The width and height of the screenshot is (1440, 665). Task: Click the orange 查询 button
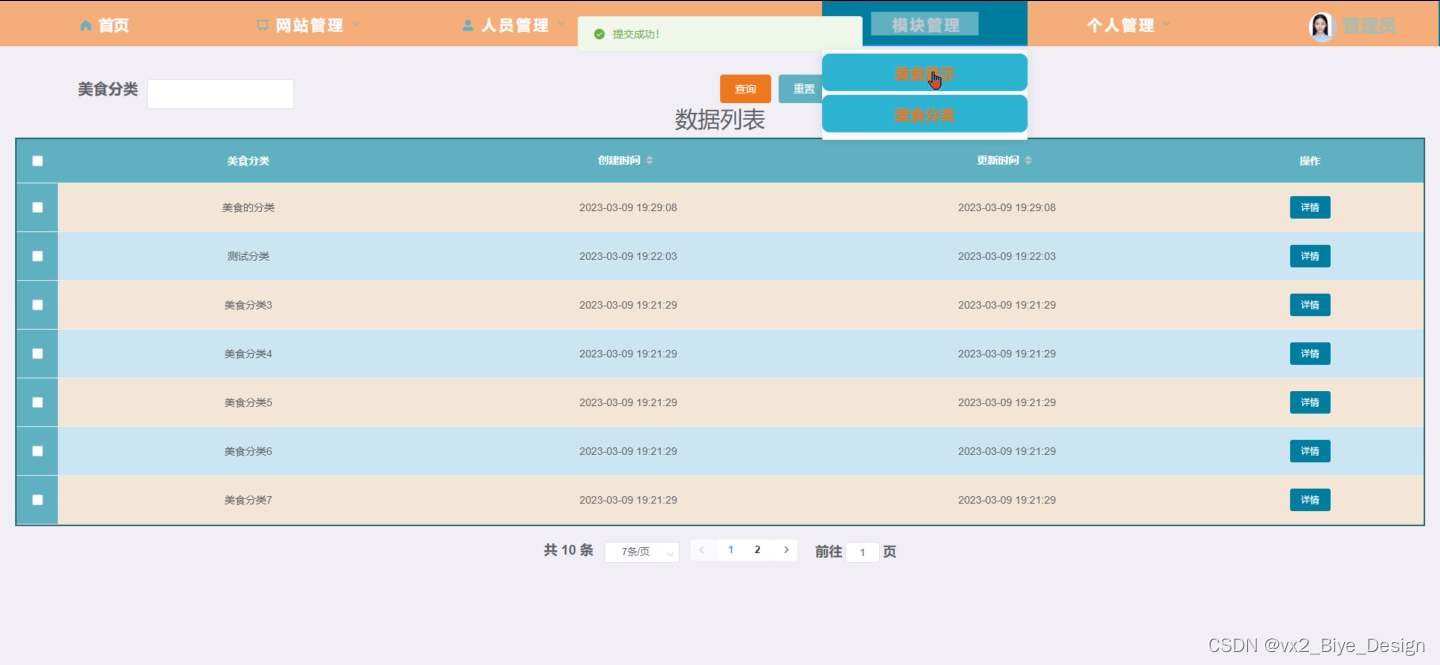pos(745,89)
